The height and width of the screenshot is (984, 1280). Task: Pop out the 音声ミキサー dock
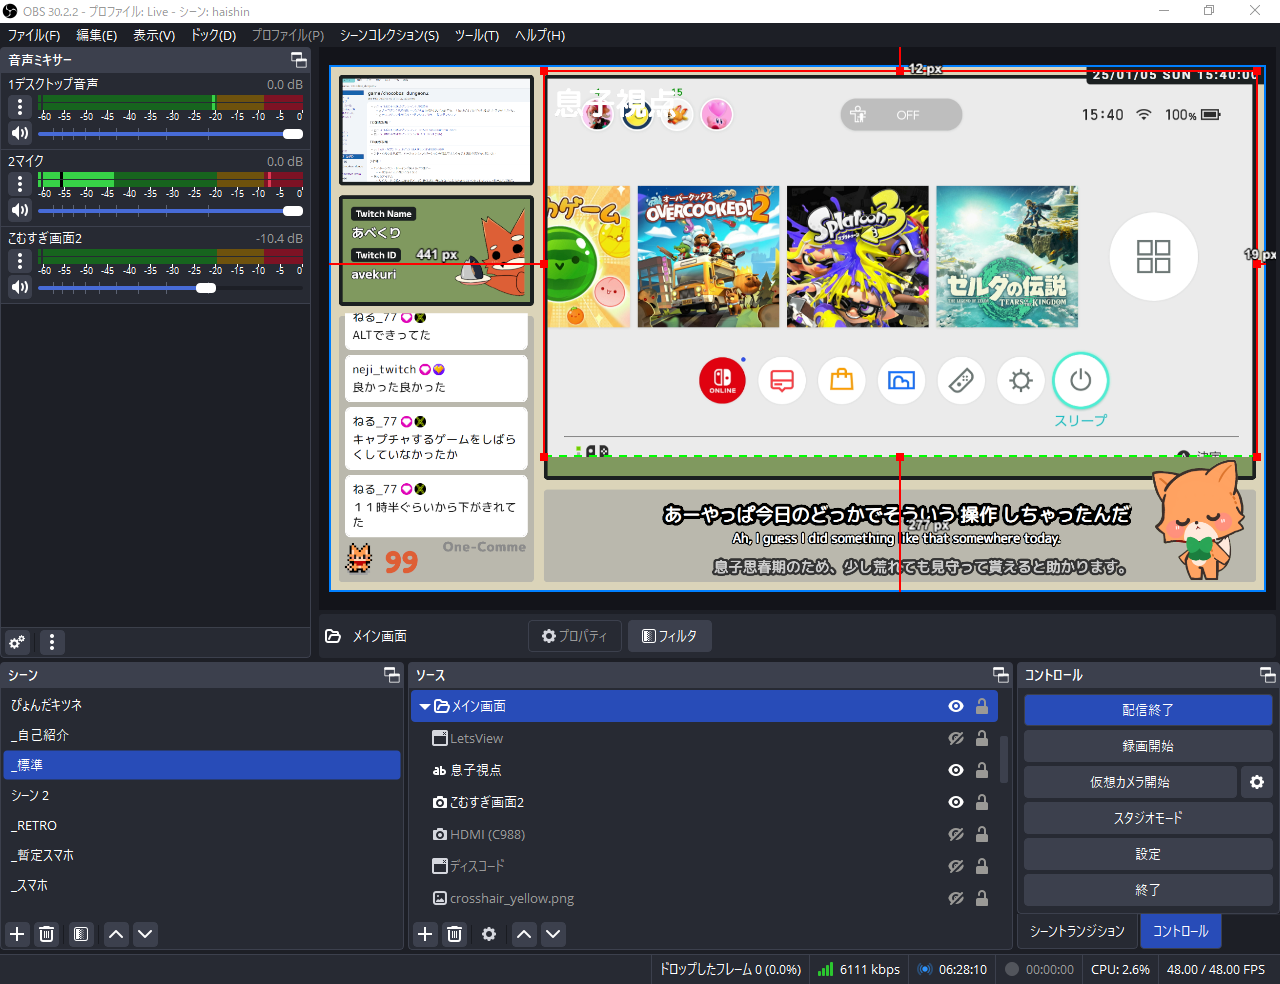(298, 60)
